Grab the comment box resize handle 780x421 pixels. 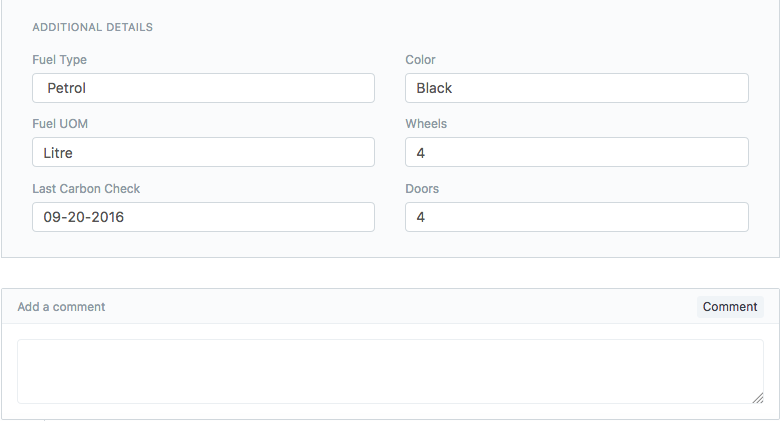pos(758,397)
